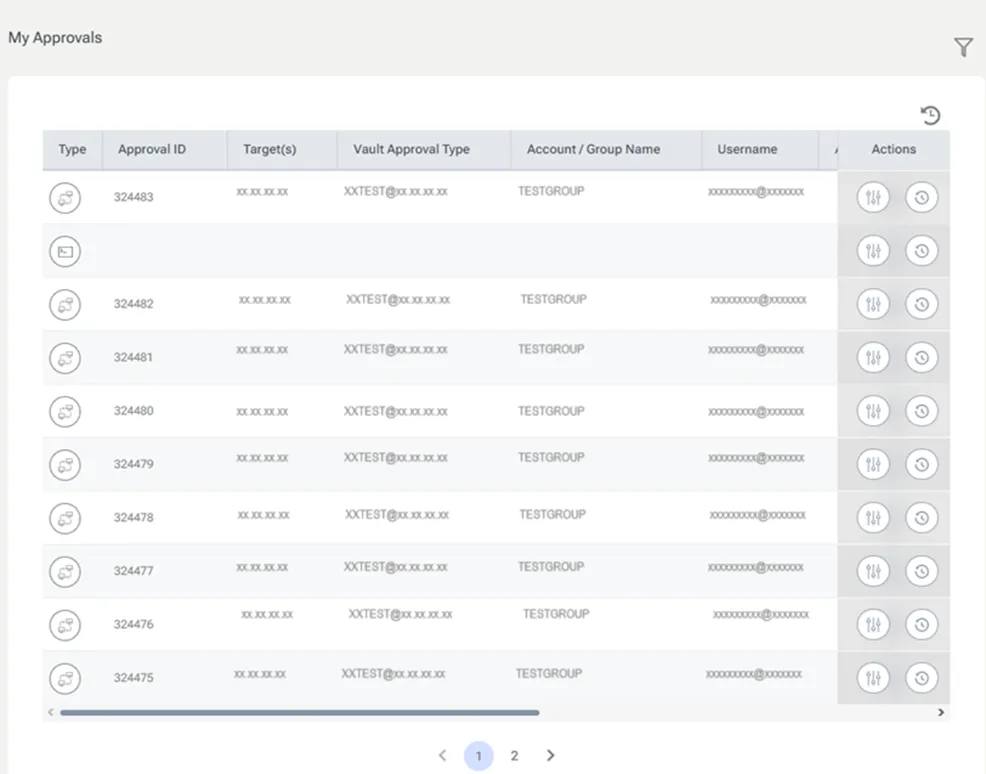
Task: Select approval ID 324479 cell
Action: click(133, 464)
